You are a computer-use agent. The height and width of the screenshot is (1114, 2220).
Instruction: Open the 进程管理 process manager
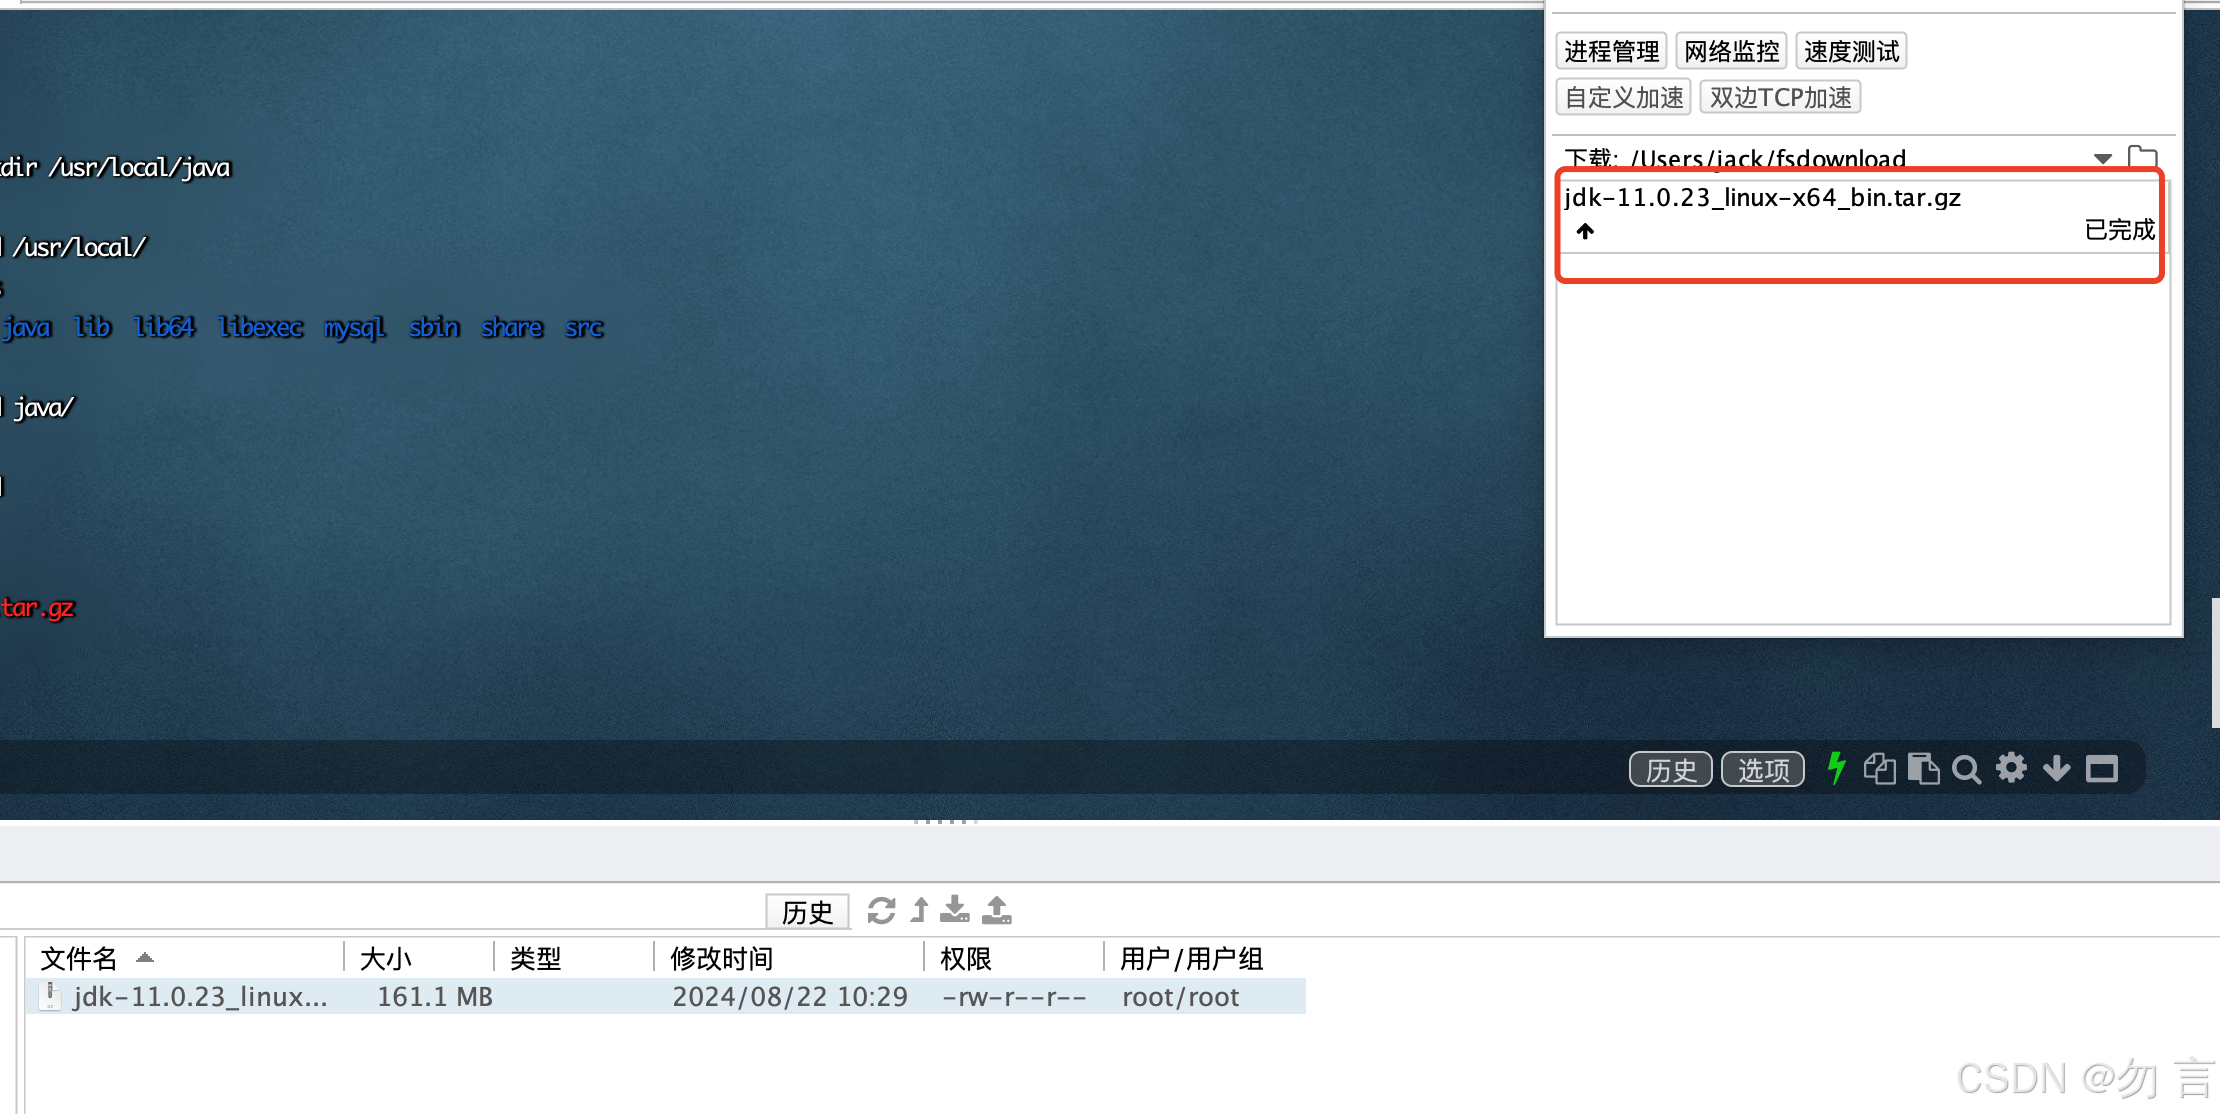[1611, 51]
